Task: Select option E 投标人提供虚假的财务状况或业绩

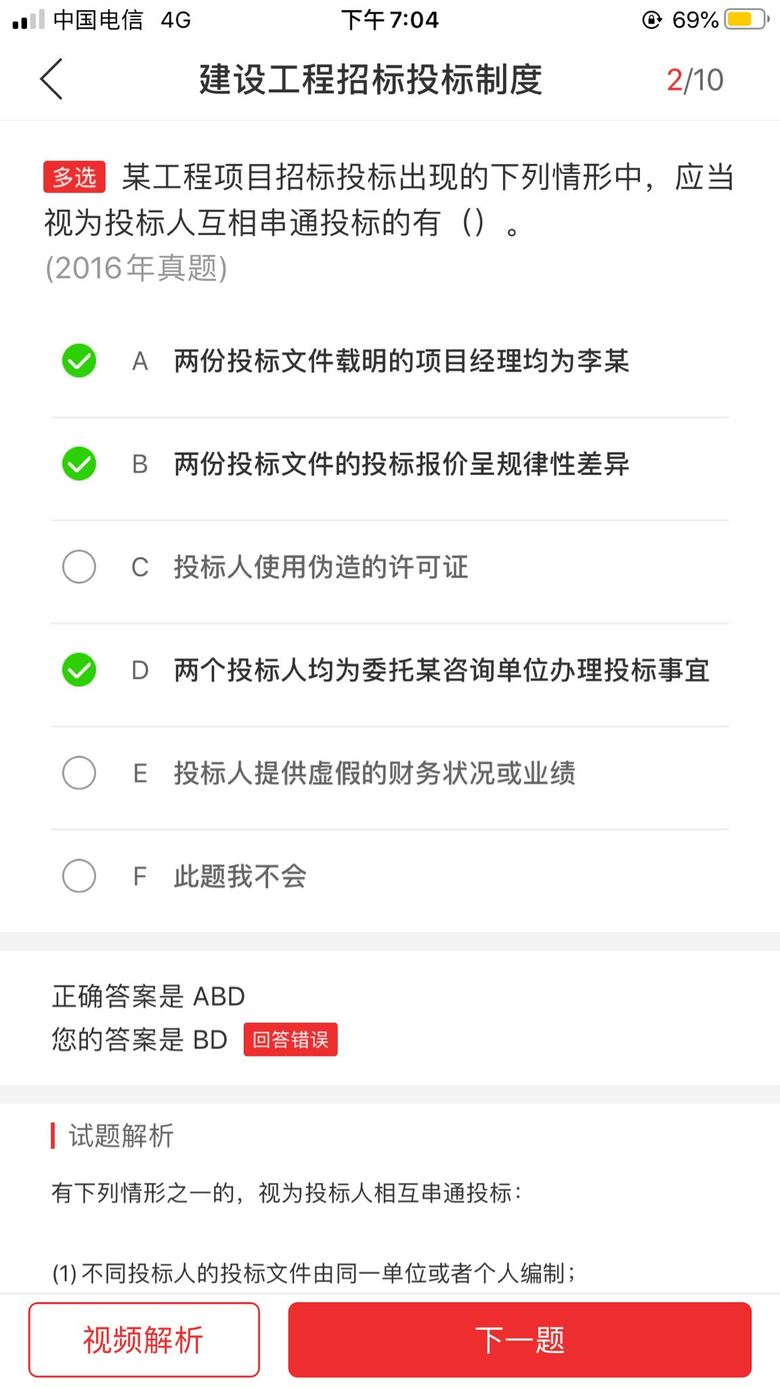Action: coord(79,773)
